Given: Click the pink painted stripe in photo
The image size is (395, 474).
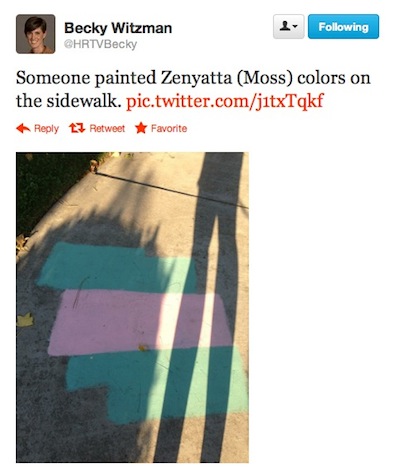Looking at the screenshot, I should (x=140, y=323).
